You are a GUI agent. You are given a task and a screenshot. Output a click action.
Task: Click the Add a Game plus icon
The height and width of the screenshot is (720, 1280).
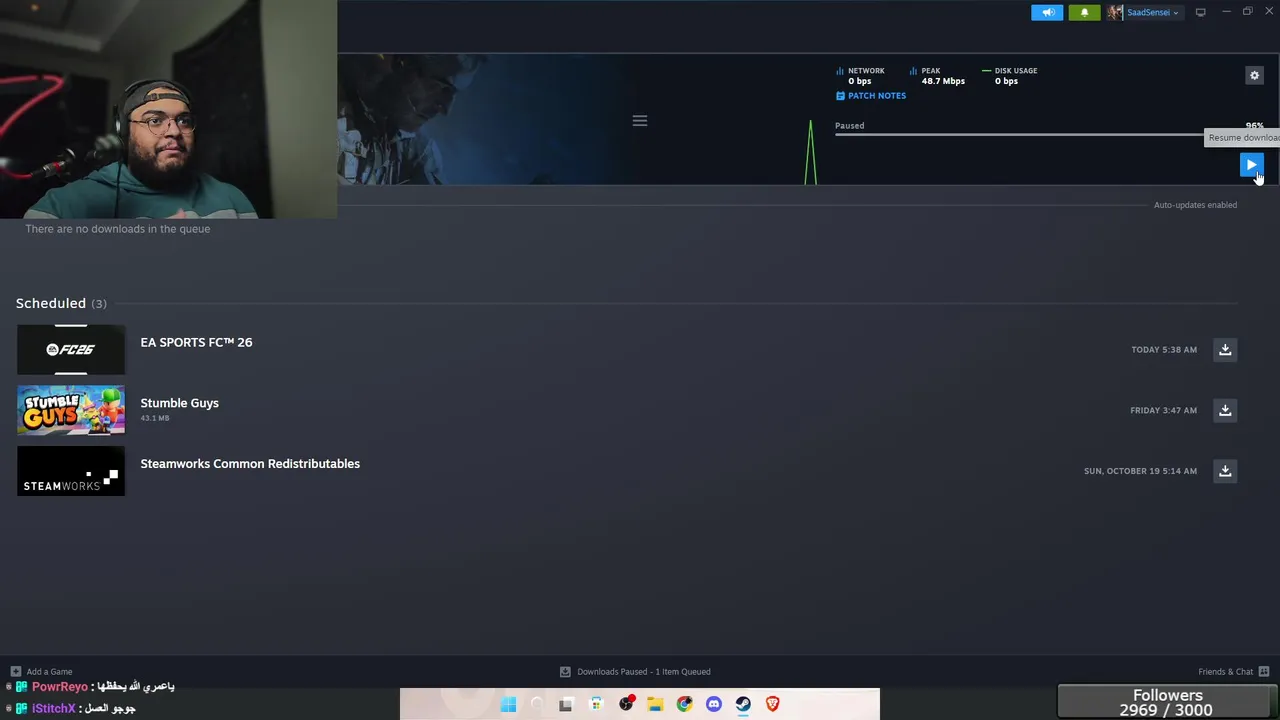click(x=15, y=672)
